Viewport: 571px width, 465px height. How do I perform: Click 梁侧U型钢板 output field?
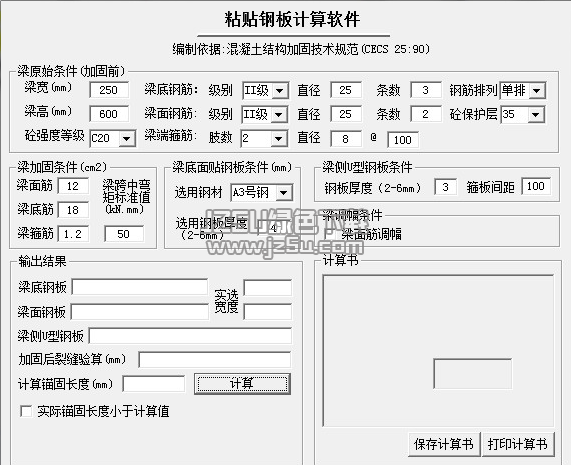(190, 336)
